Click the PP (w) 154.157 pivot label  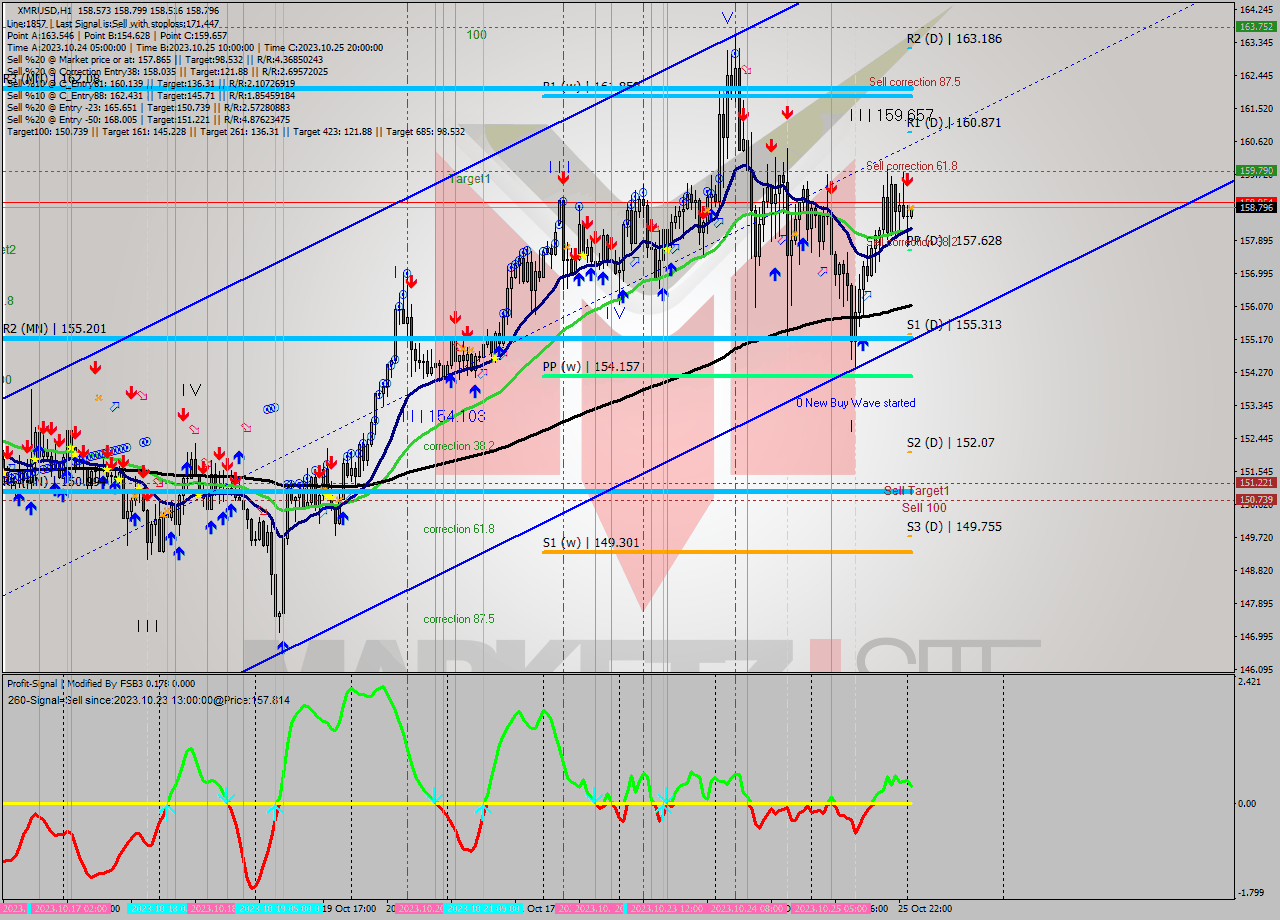590,367
